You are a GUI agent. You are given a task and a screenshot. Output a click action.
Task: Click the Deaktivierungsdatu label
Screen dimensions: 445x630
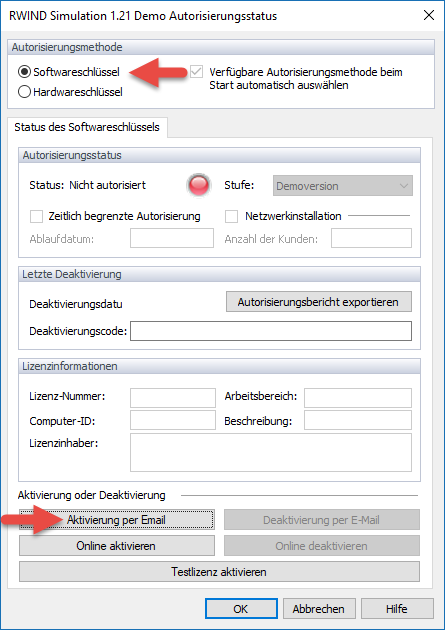coord(76,304)
